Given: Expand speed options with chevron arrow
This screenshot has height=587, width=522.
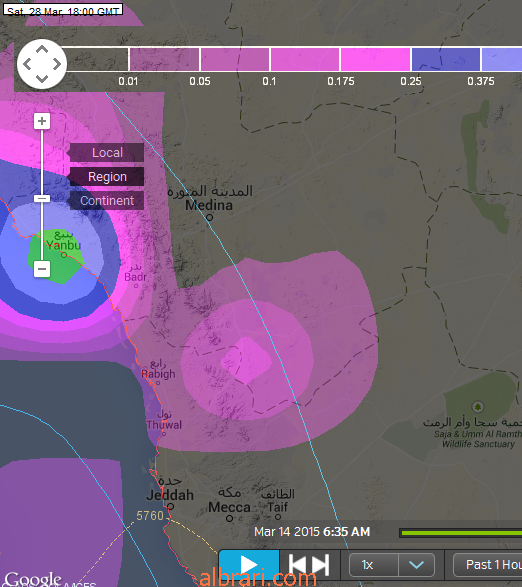Looking at the screenshot, I should pos(416,565).
